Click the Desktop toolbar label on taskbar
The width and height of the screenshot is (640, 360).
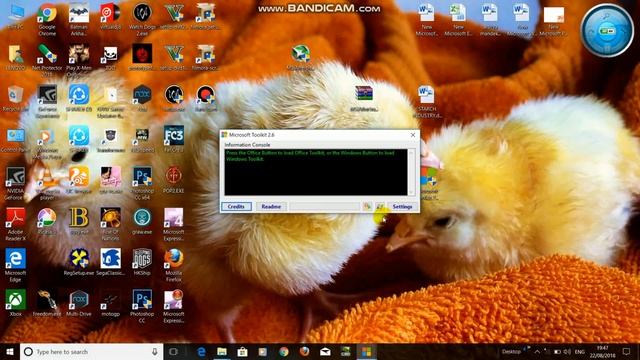[x=511, y=351]
